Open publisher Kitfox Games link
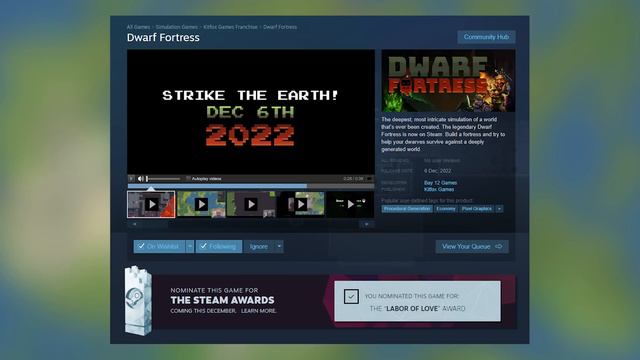Viewport: 640px width, 360px height. pos(439,189)
